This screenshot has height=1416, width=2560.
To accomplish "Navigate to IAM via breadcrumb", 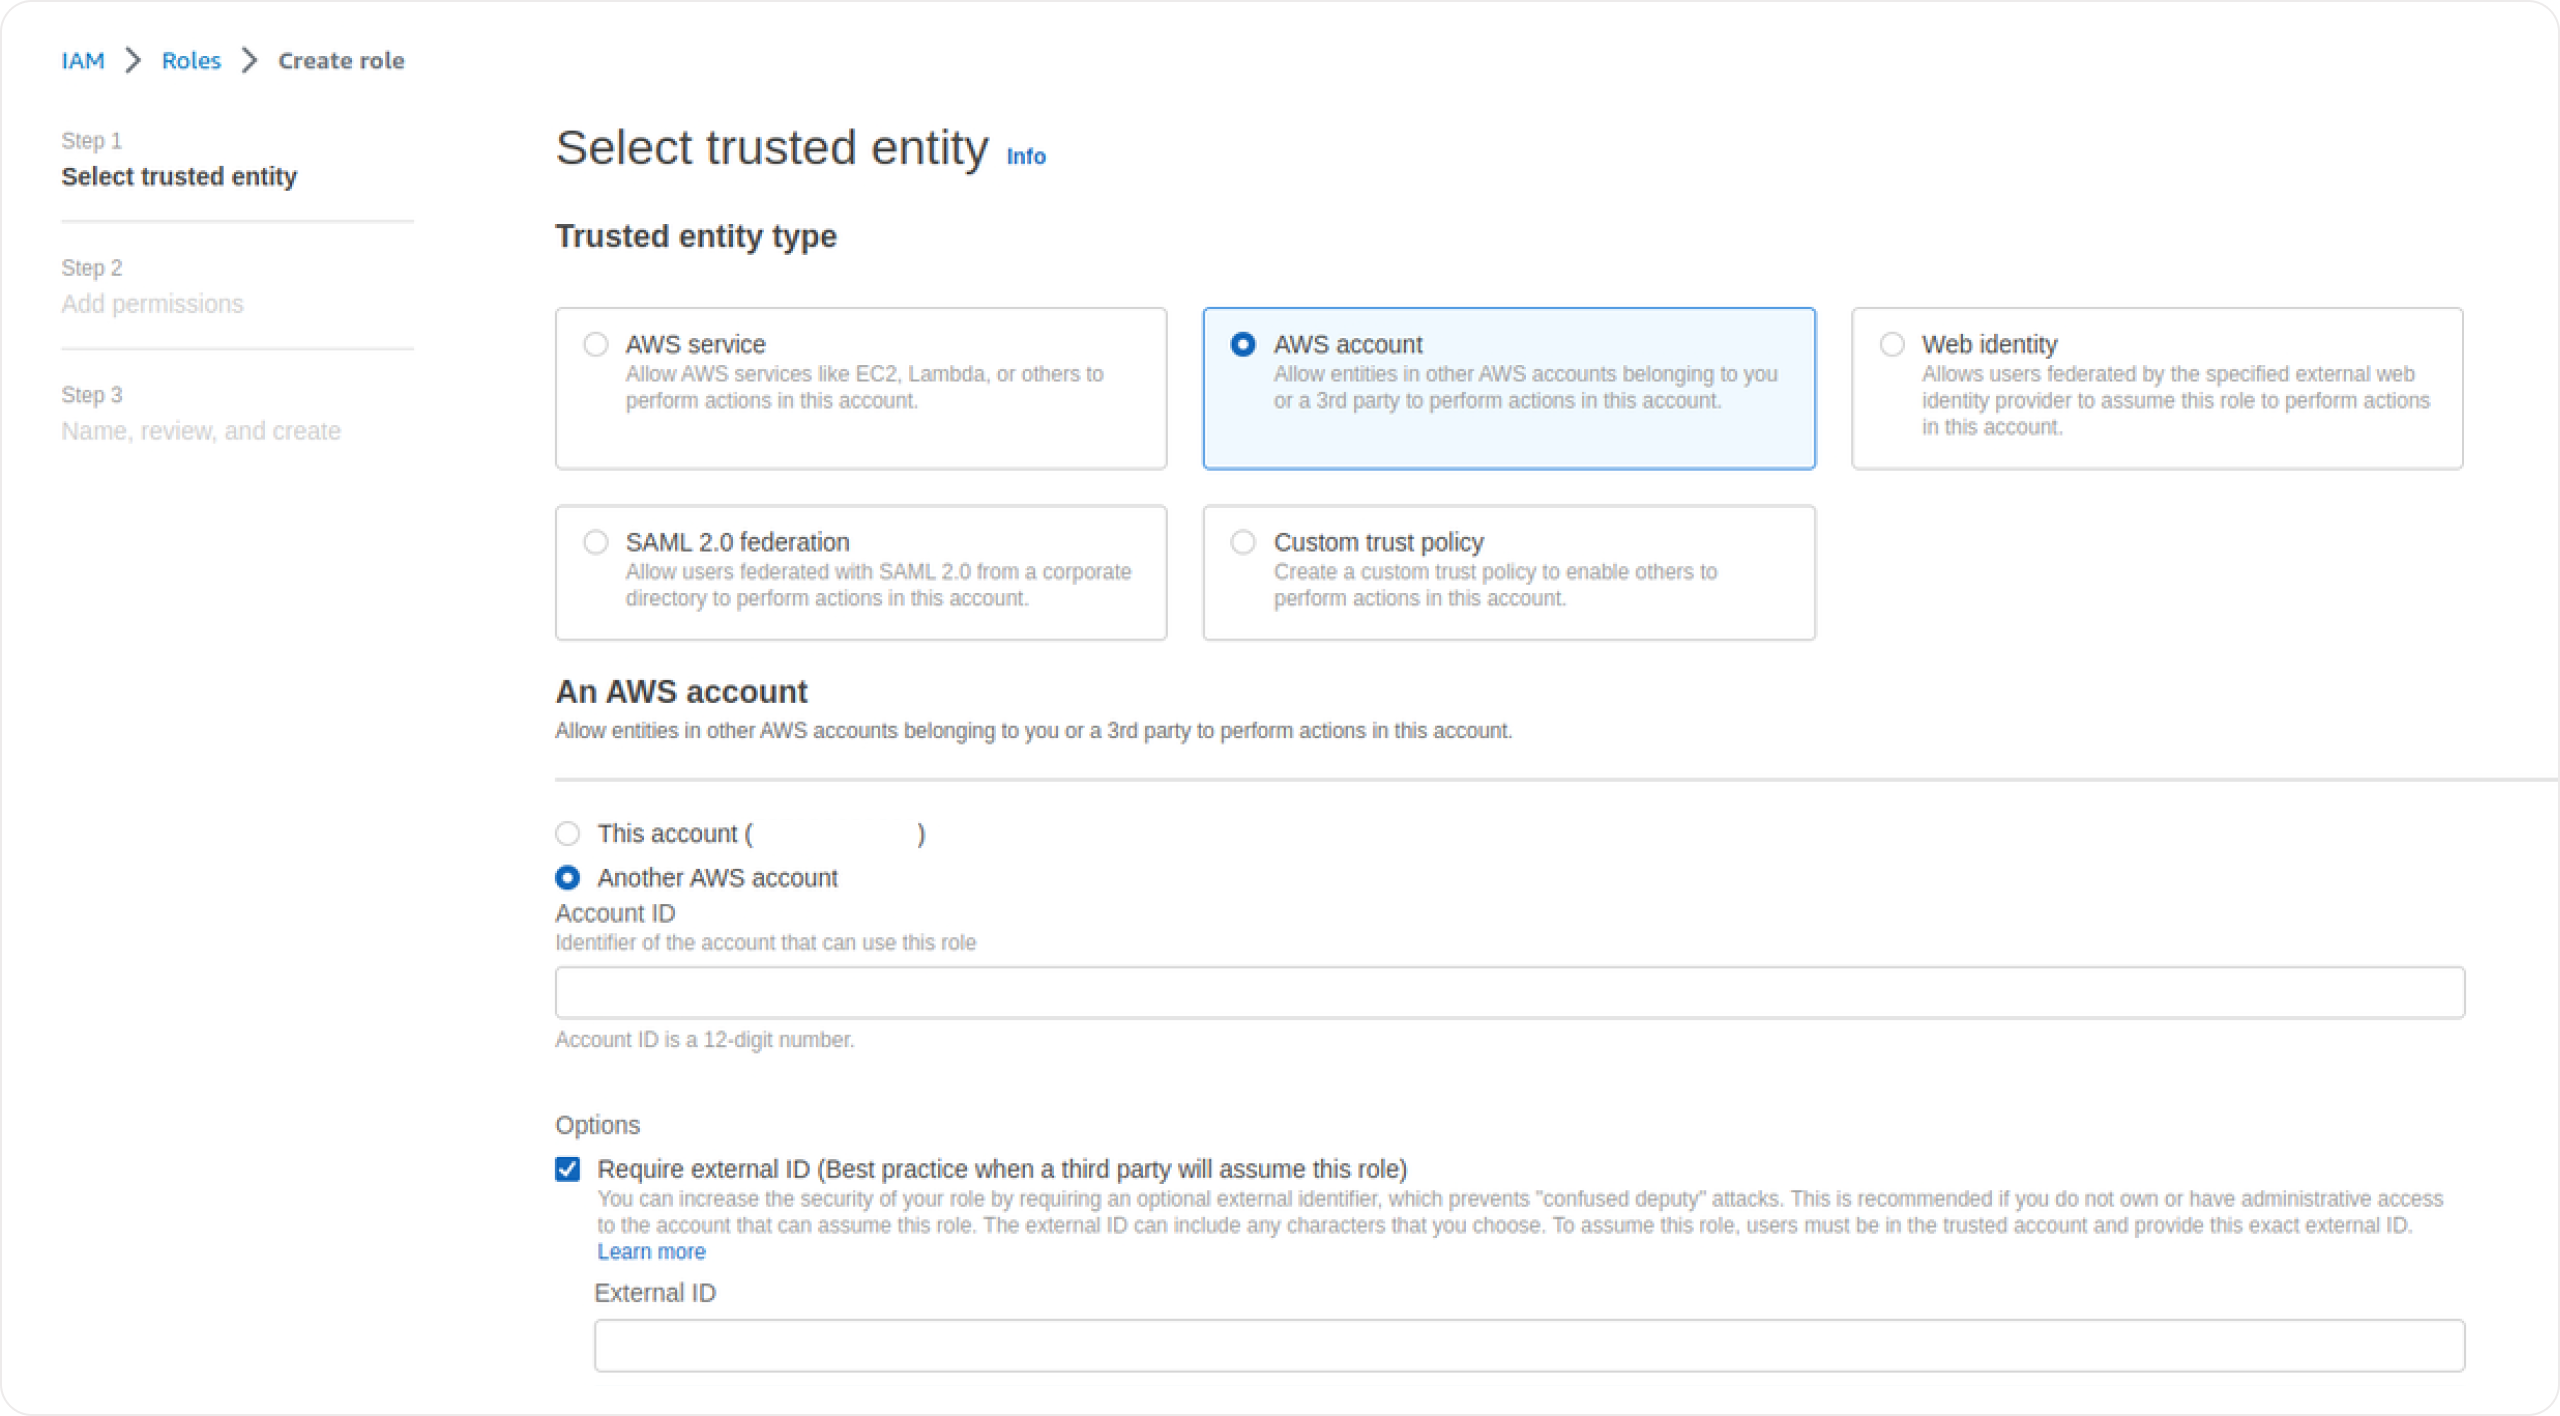I will coord(83,60).
